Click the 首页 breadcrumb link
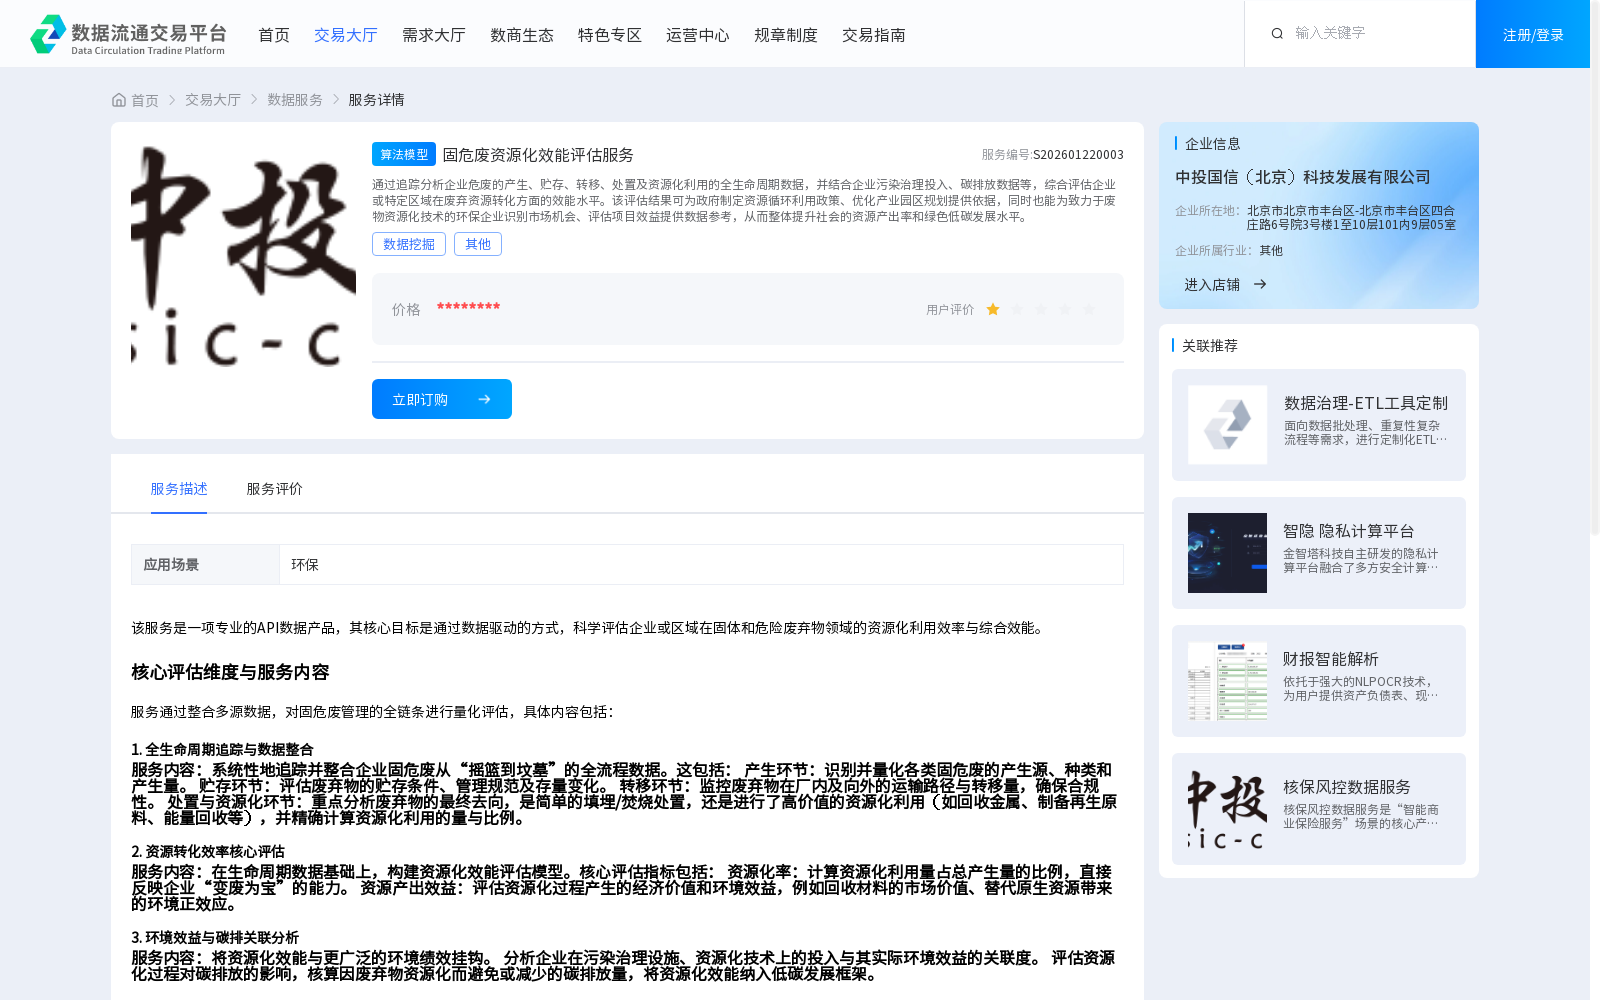Screen dimensions: 1600x1000 pos(145,100)
